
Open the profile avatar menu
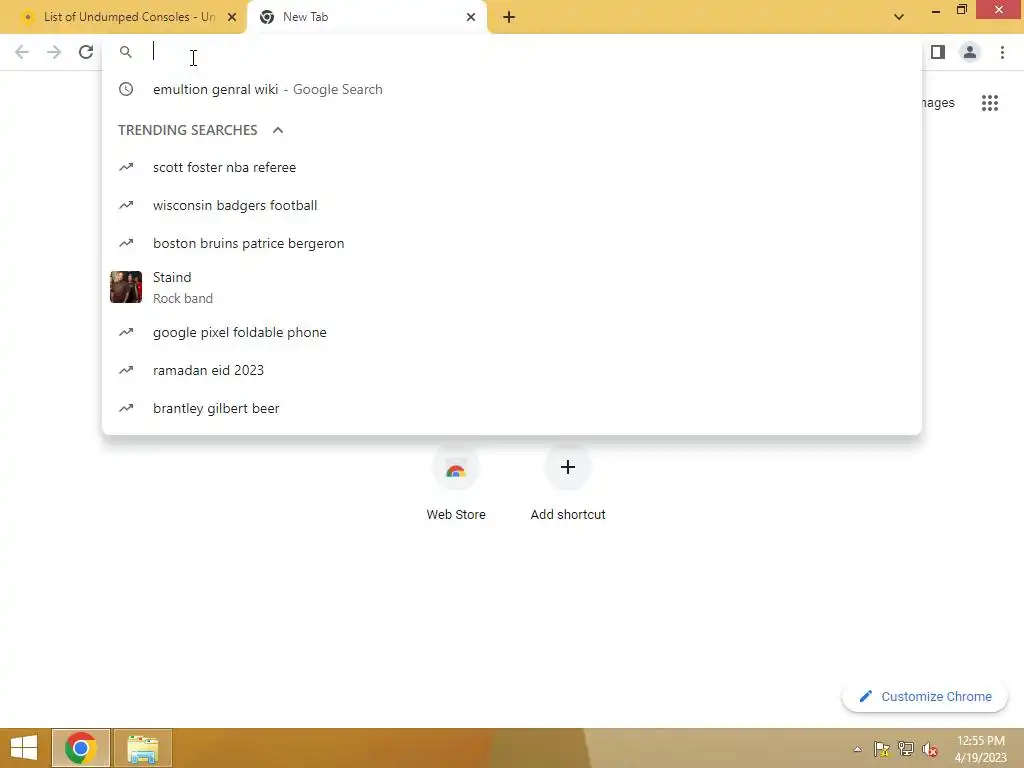(970, 52)
